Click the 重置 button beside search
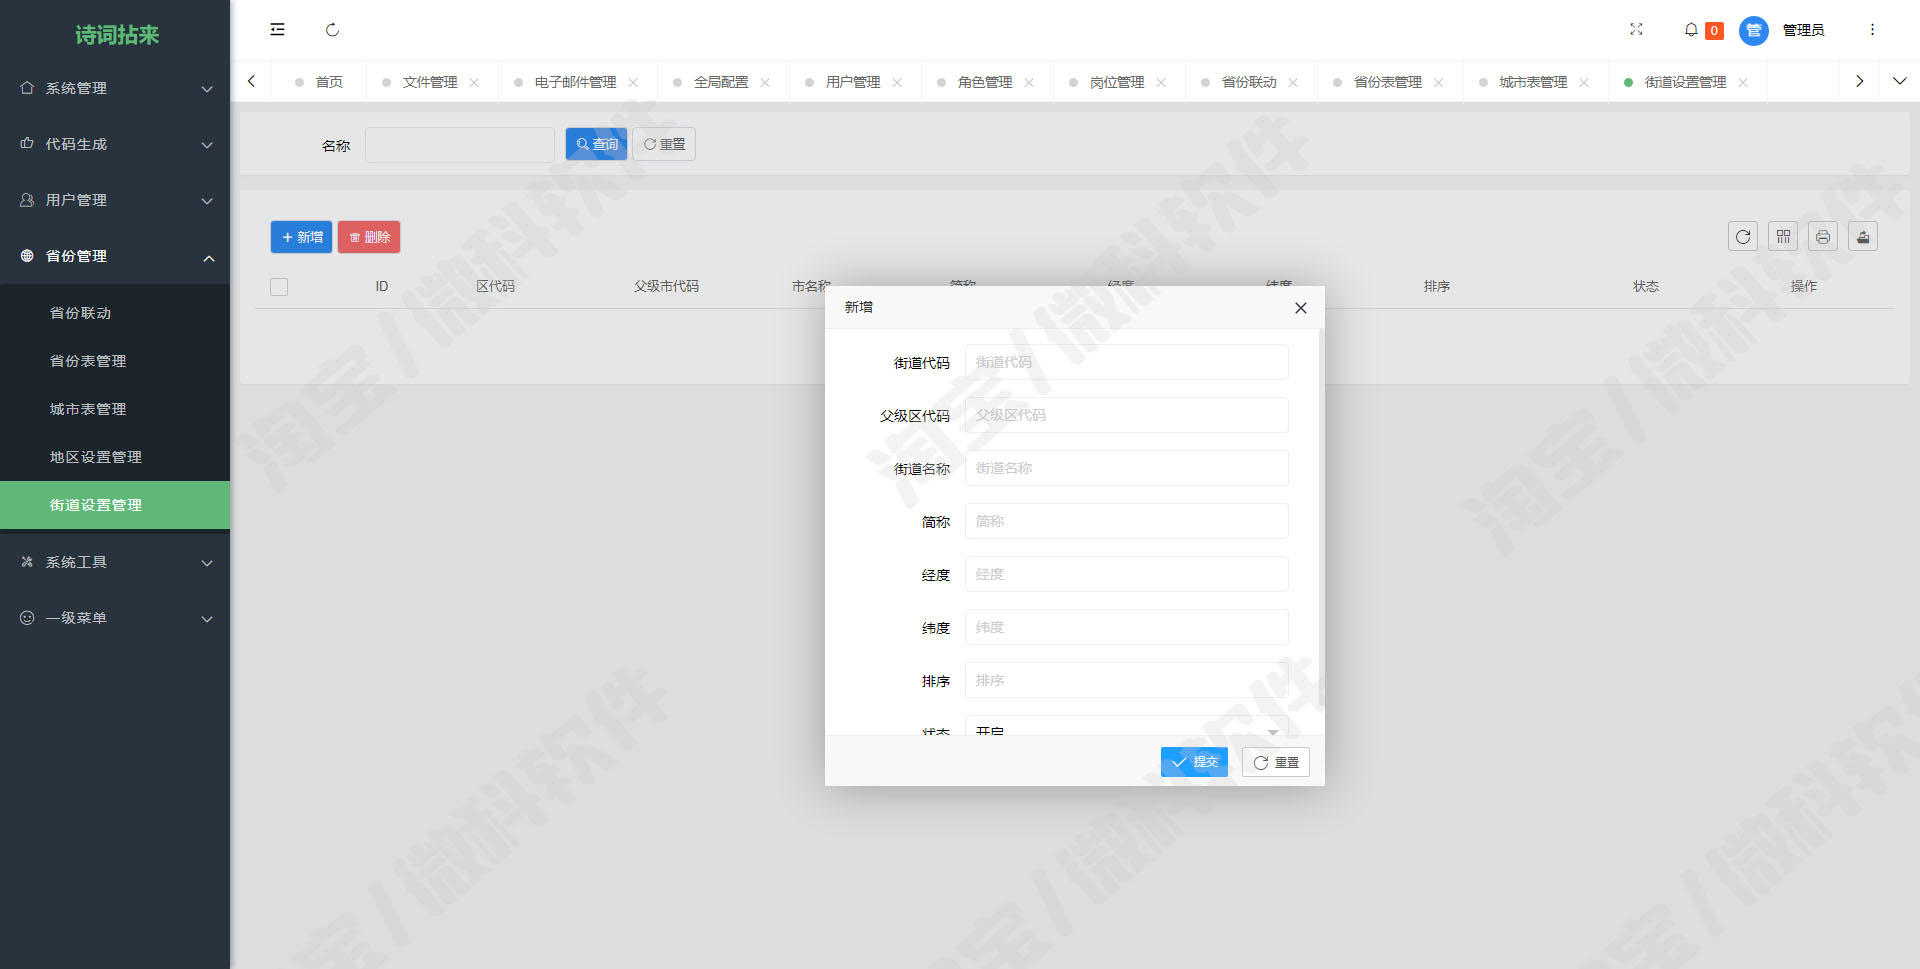The image size is (1920, 969). [x=664, y=144]
